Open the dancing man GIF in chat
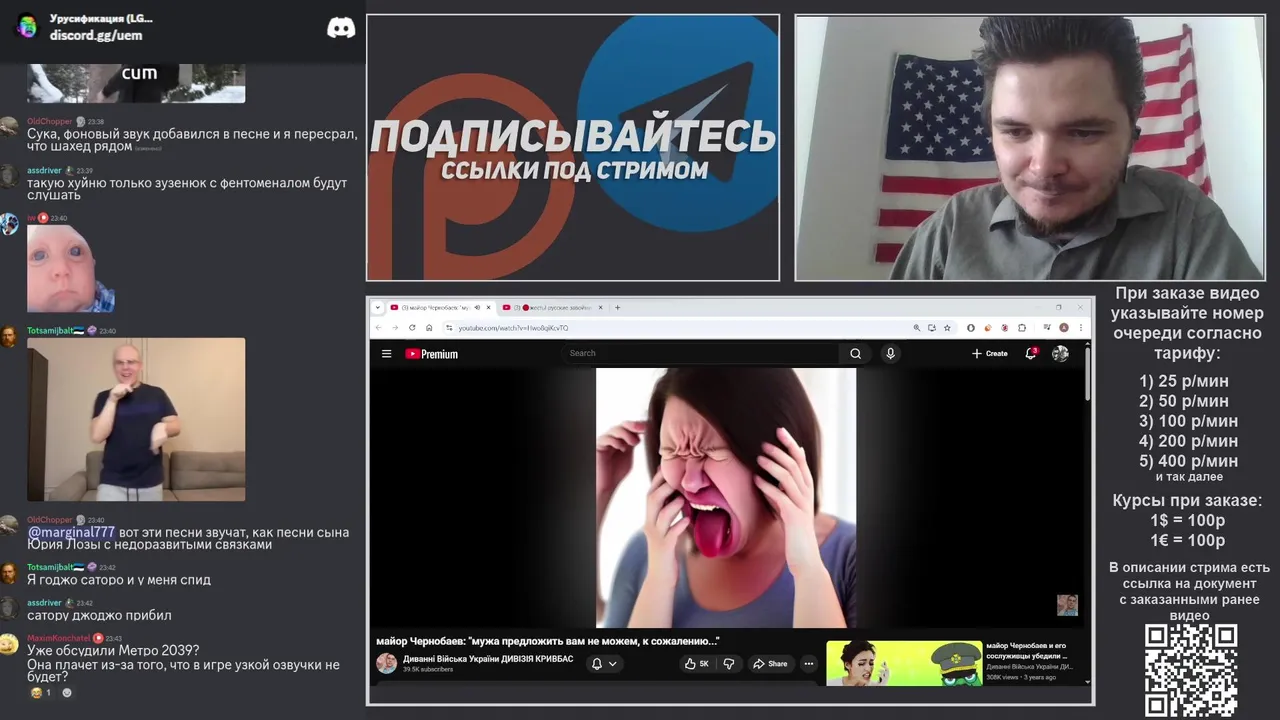 click(136, 419)
